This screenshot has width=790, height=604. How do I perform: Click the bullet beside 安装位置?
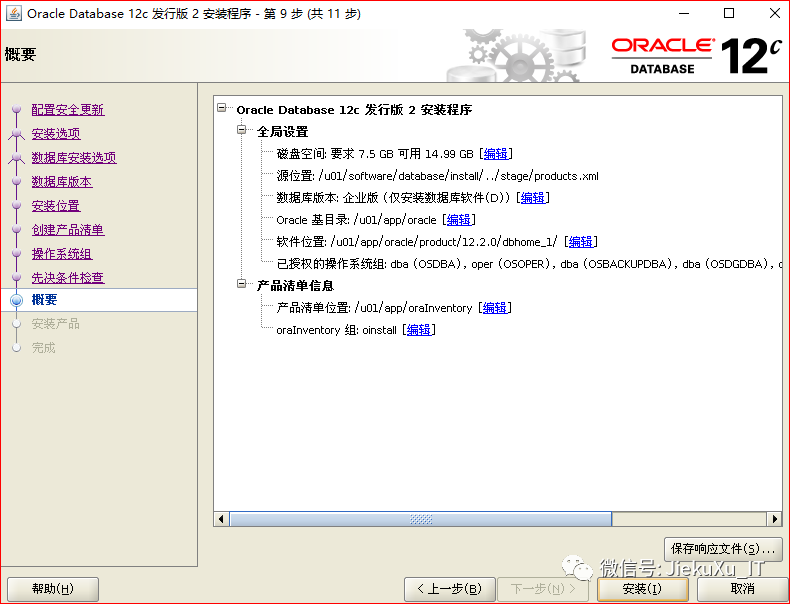point(17,206)
